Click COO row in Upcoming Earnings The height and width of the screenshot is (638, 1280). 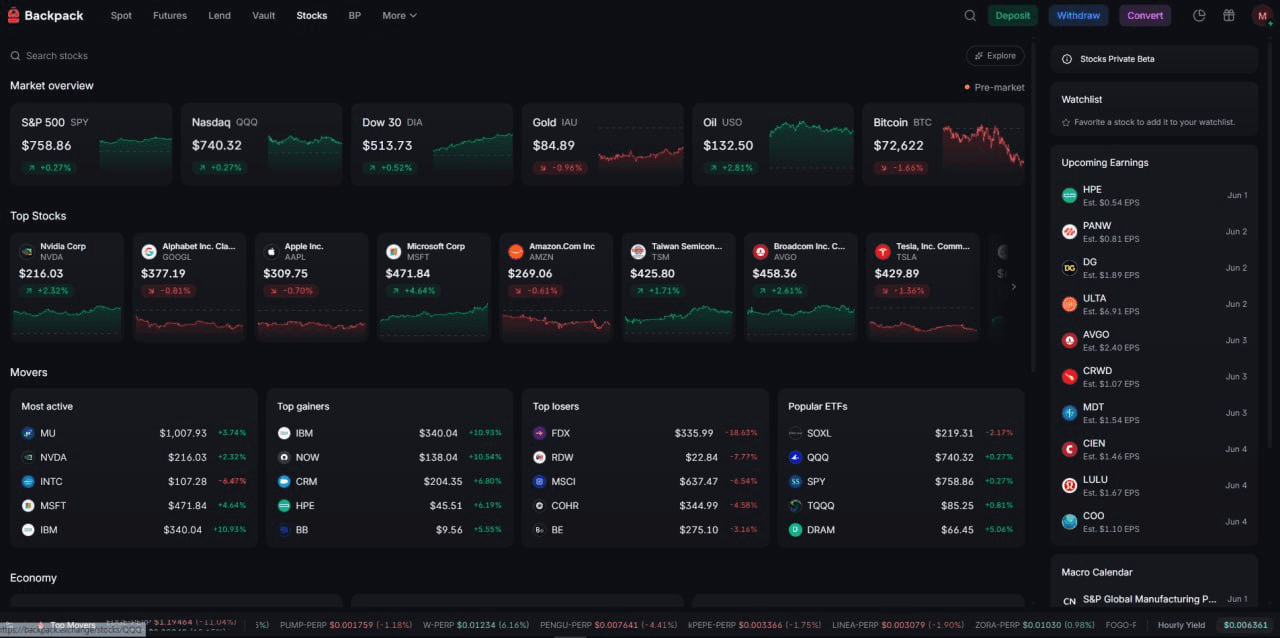[x=1154, y=521]
